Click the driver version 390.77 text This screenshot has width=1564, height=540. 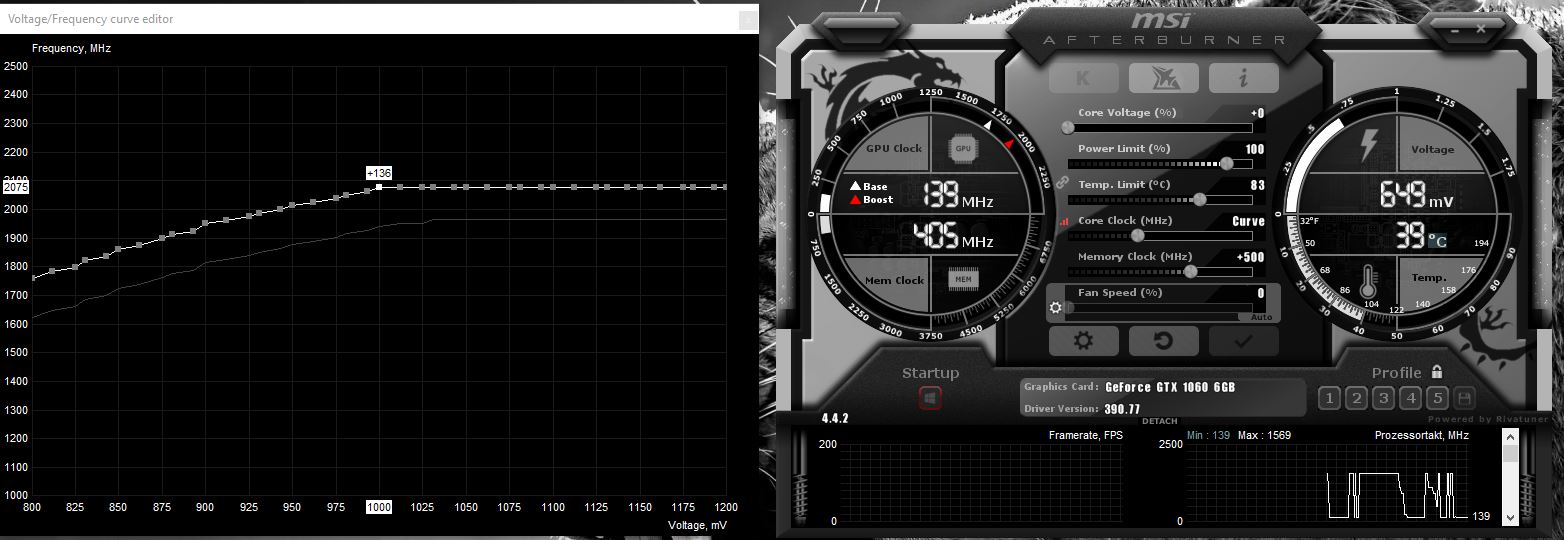pyautogui.click(x=1124, y=409)
